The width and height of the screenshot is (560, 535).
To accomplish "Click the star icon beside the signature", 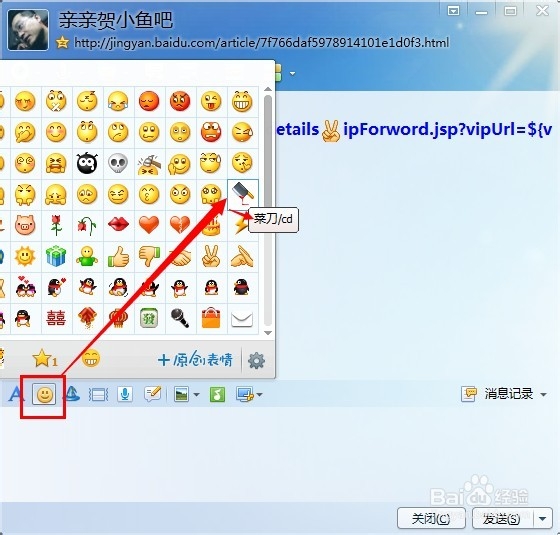I will click(x=62, y=42).
